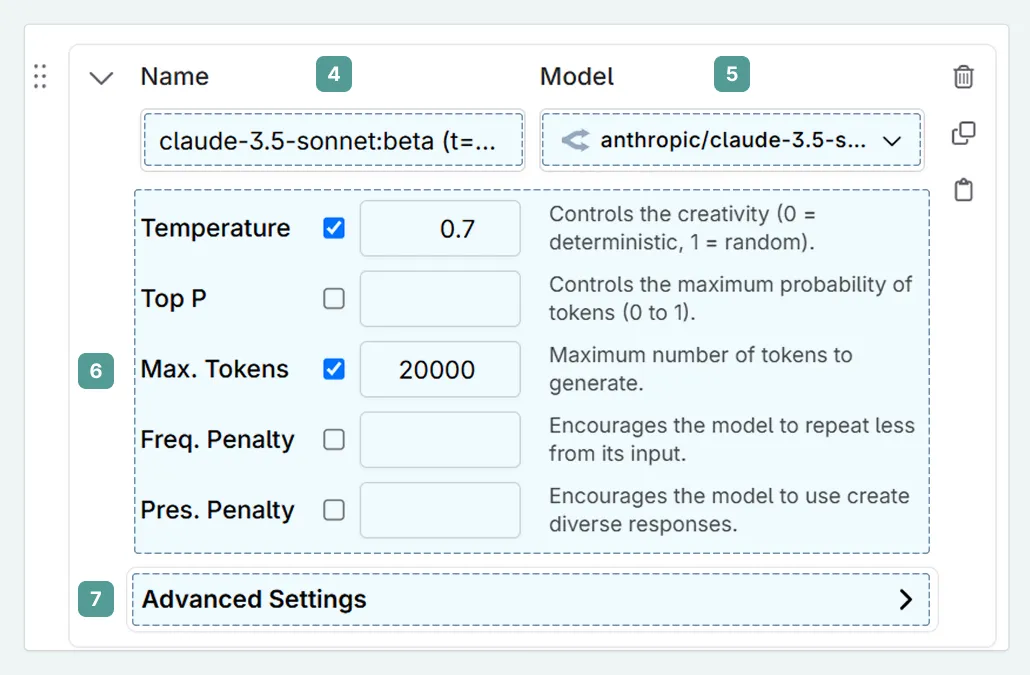Uncheck the Max. Tokens checkbox
Image resolution: width=1030 pixels, height=675 pixels.
[333, 369]
